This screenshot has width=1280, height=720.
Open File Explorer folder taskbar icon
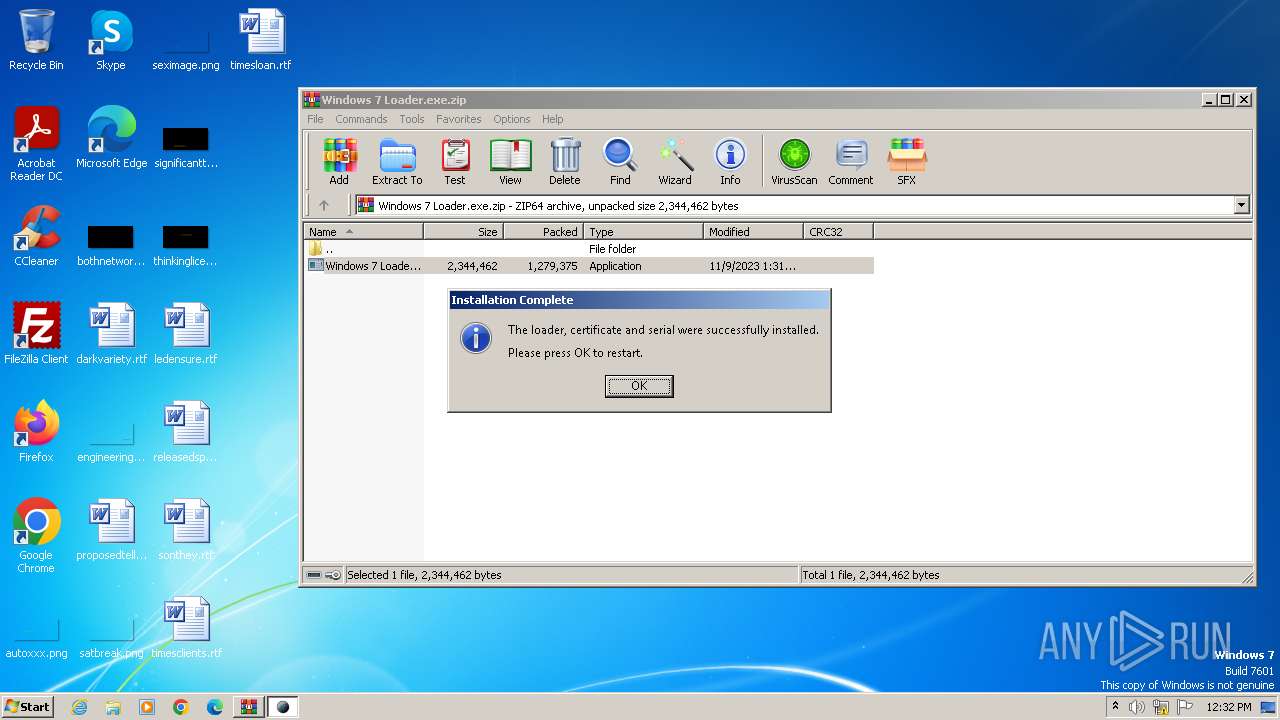pyautogui.click(x=113, y=707)
